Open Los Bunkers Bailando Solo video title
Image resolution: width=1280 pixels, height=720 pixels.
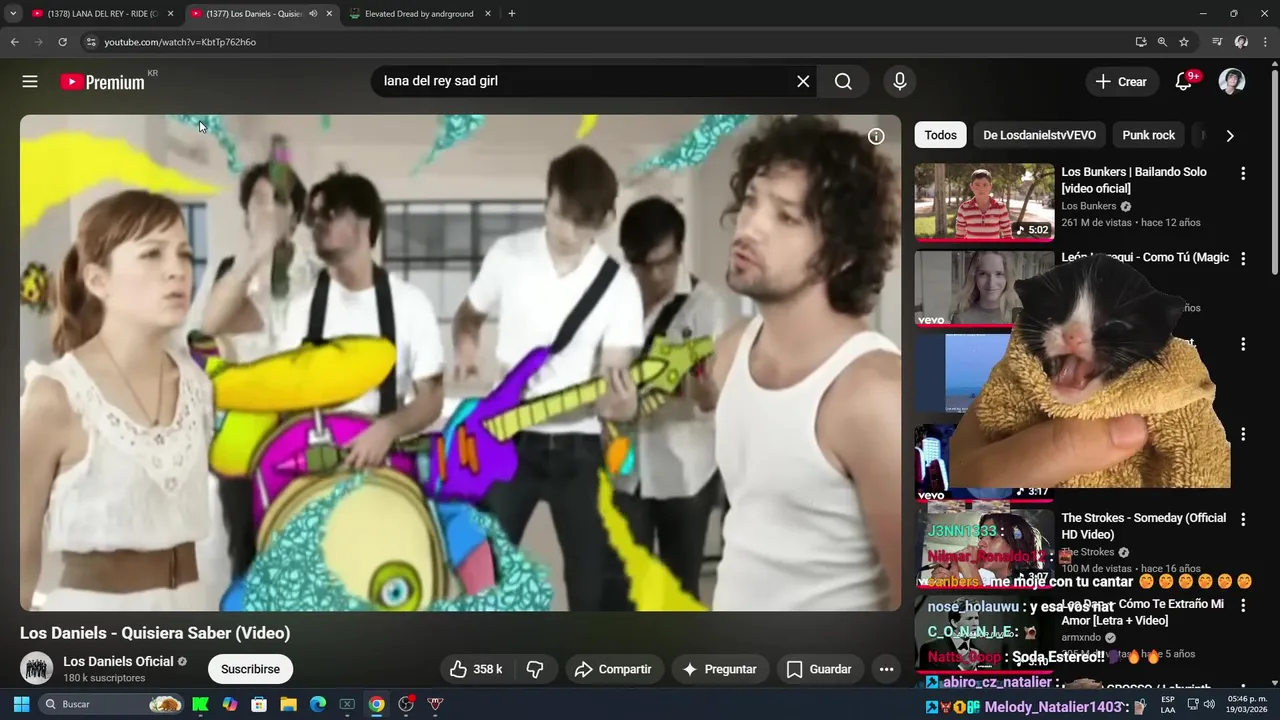coord(1134,180)
